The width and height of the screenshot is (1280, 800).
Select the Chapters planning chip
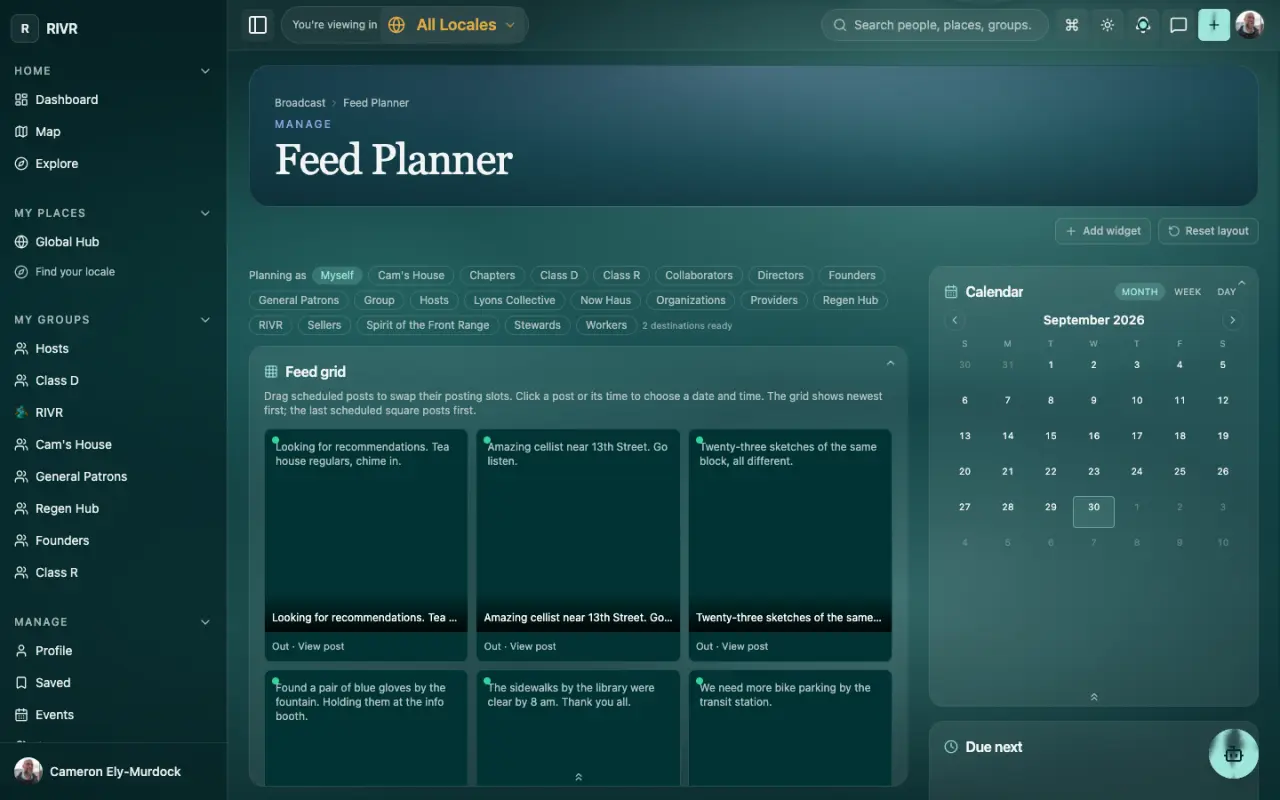492,275
